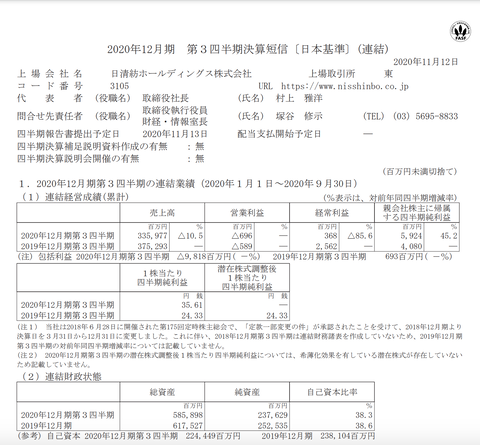Select 24.33 in 1株当たり四半期純利益 column
The image size is (480, 445).
click(x=192, y=315)
